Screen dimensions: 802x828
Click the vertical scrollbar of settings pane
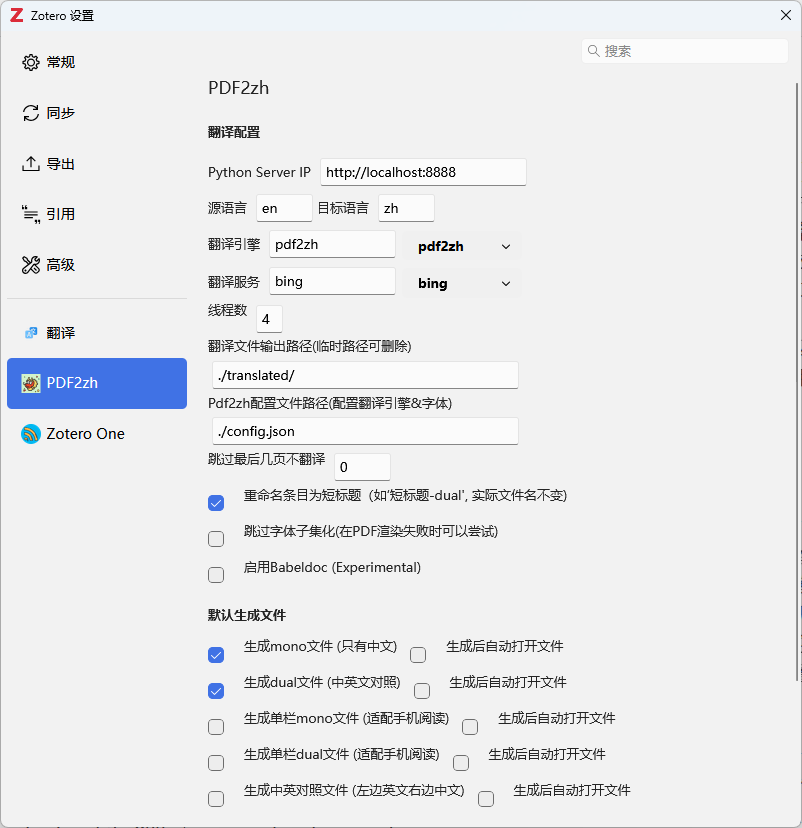click(797, 382)
